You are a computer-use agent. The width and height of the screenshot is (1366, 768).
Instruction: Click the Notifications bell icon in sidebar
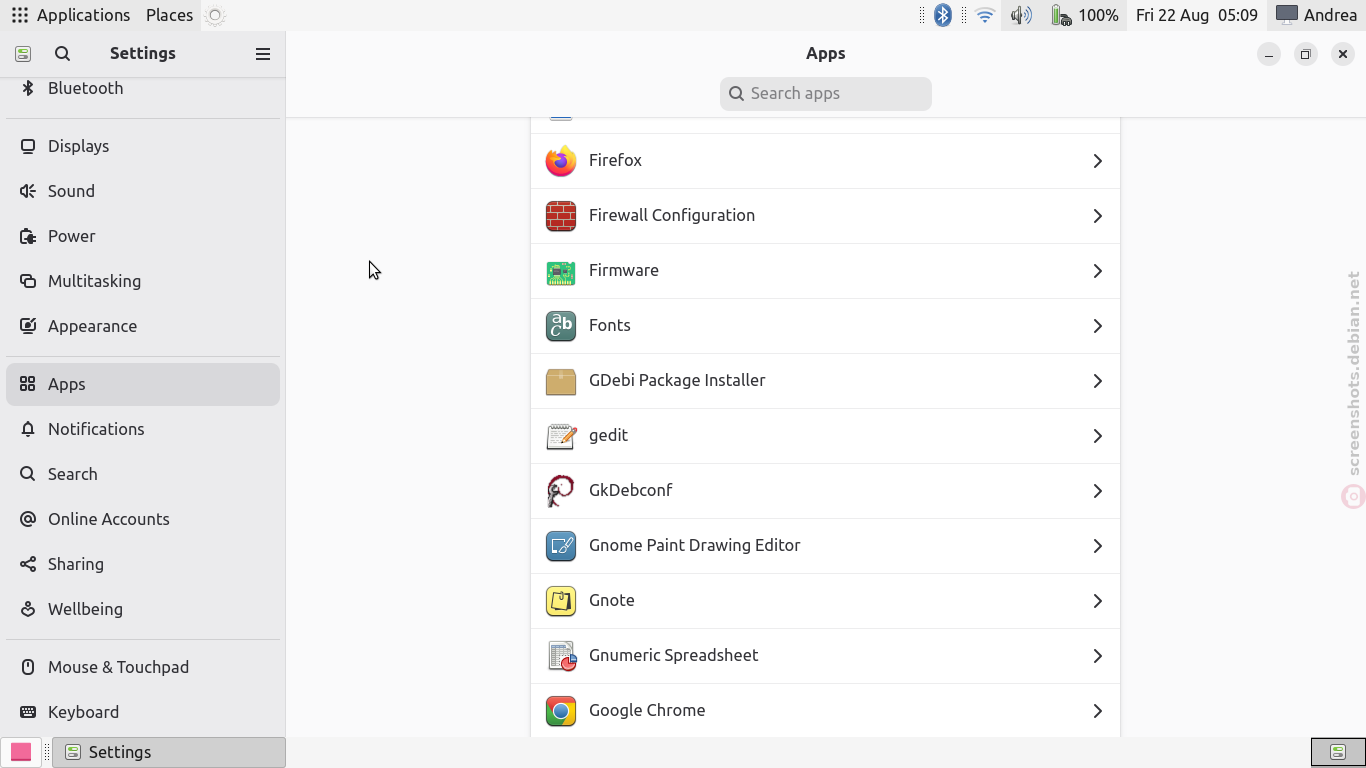(28, 429)
